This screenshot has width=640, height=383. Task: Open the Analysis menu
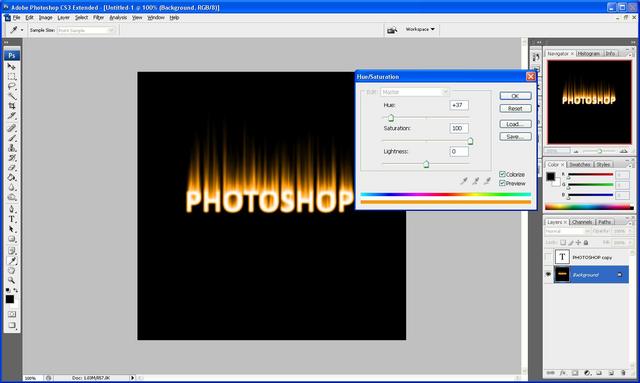(118, 18)
